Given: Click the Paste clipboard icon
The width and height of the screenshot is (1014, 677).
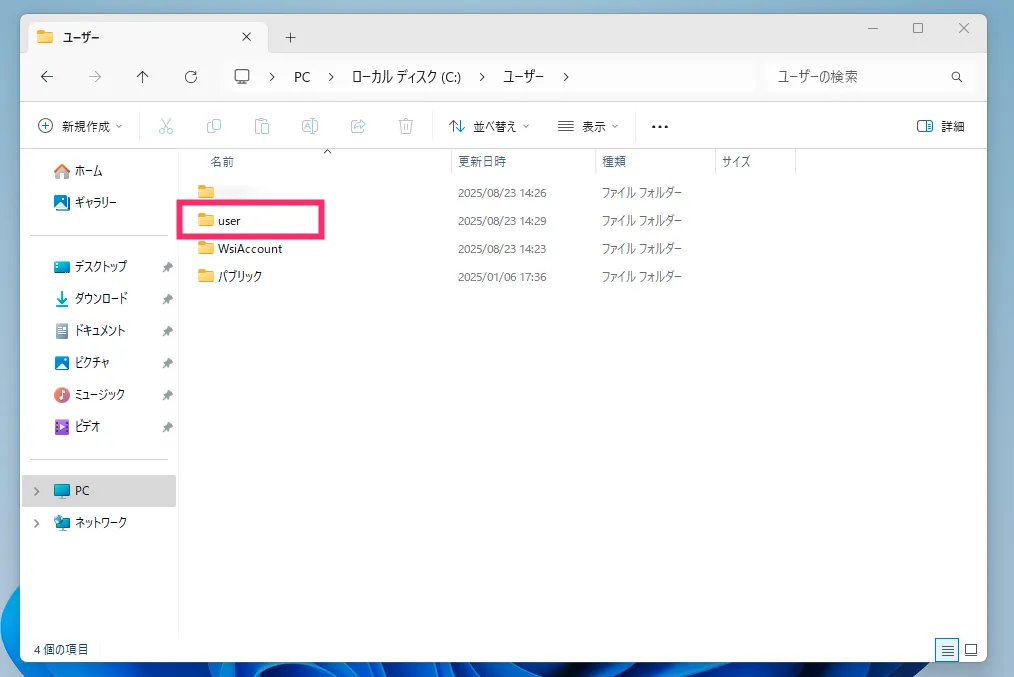Looking at the screenshot, I should point(262,126).
